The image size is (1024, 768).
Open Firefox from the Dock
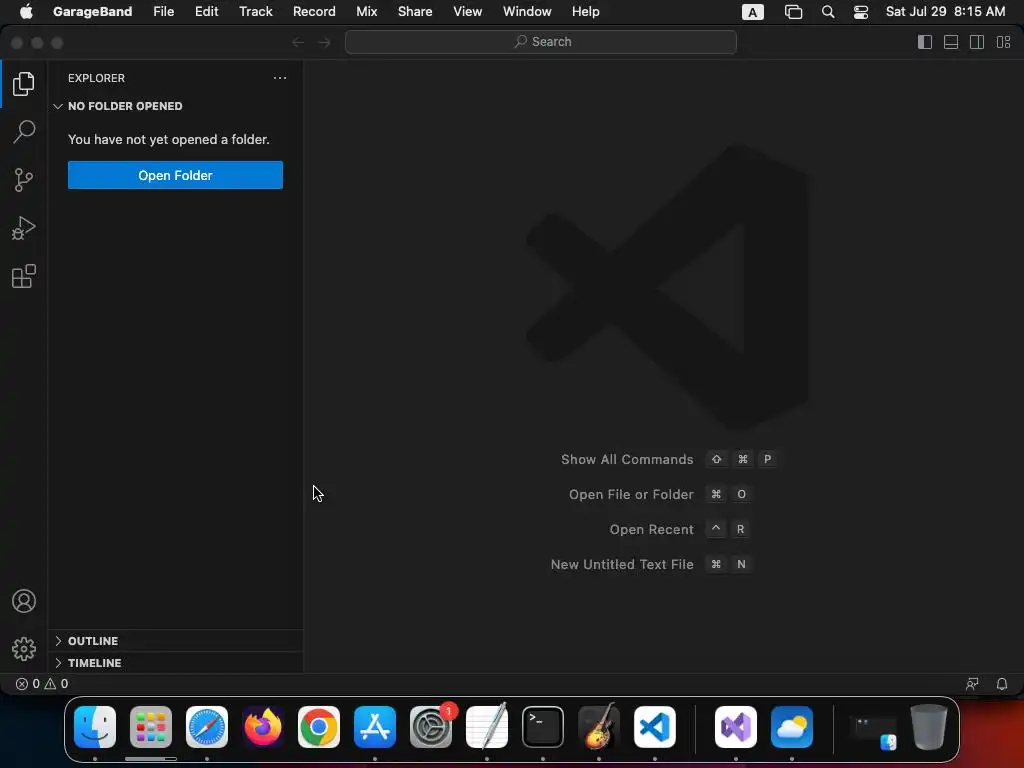coord(263,727)
